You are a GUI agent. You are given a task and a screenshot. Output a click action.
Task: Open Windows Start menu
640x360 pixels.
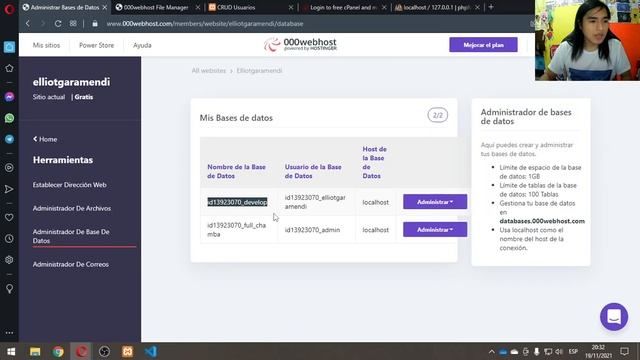[x=11, y=351]
